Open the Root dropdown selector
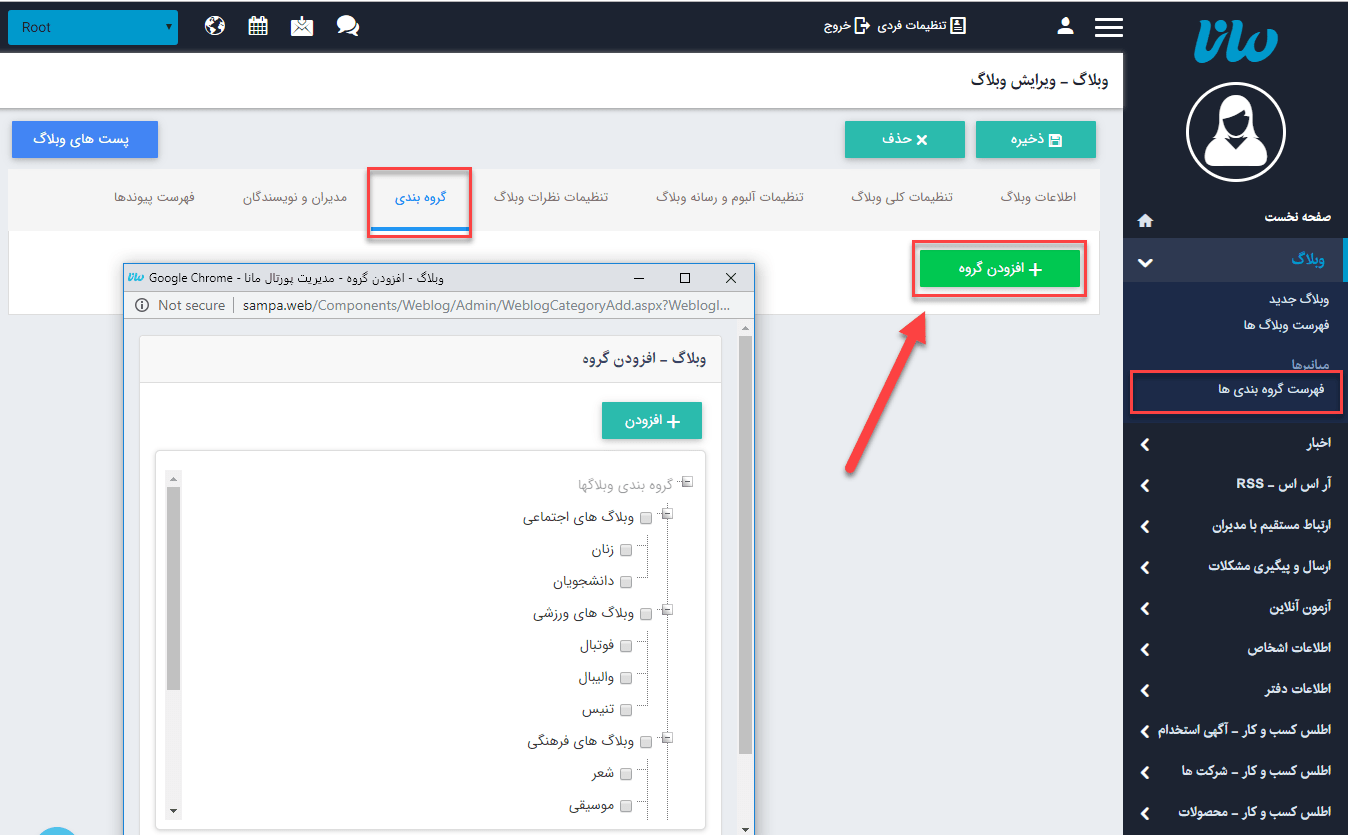The width and height of the screenshot is (1348, 835). click(92, 28)
